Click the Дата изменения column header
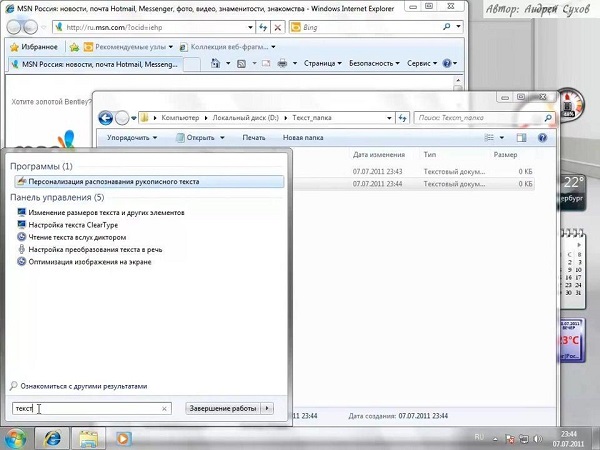Image resolution: width=600 pixels, height=450 pixels. [377, 156]
